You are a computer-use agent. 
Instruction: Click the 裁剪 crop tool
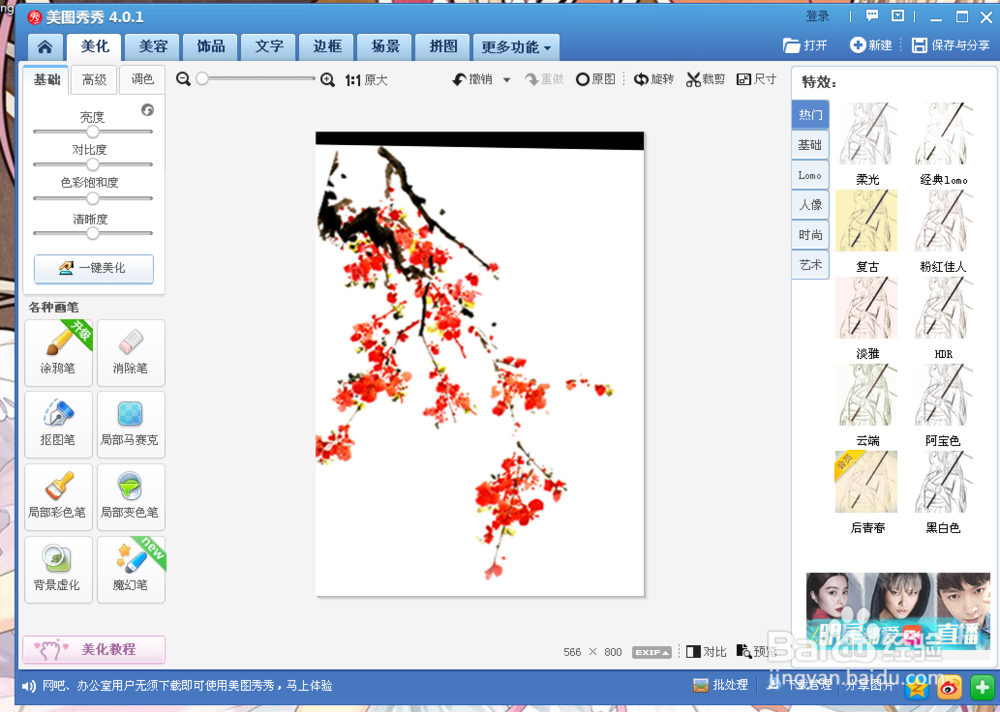tap(705, 79)
